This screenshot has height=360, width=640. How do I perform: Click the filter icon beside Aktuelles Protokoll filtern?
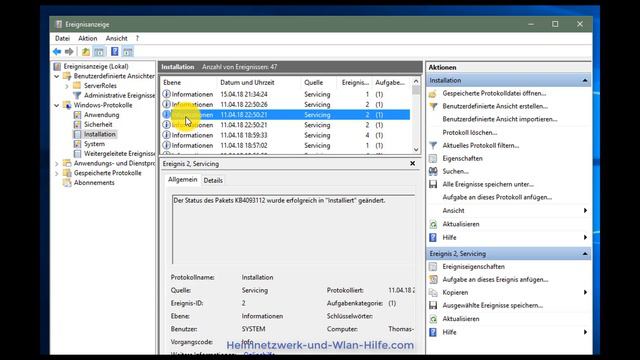[x=433, y=145]
